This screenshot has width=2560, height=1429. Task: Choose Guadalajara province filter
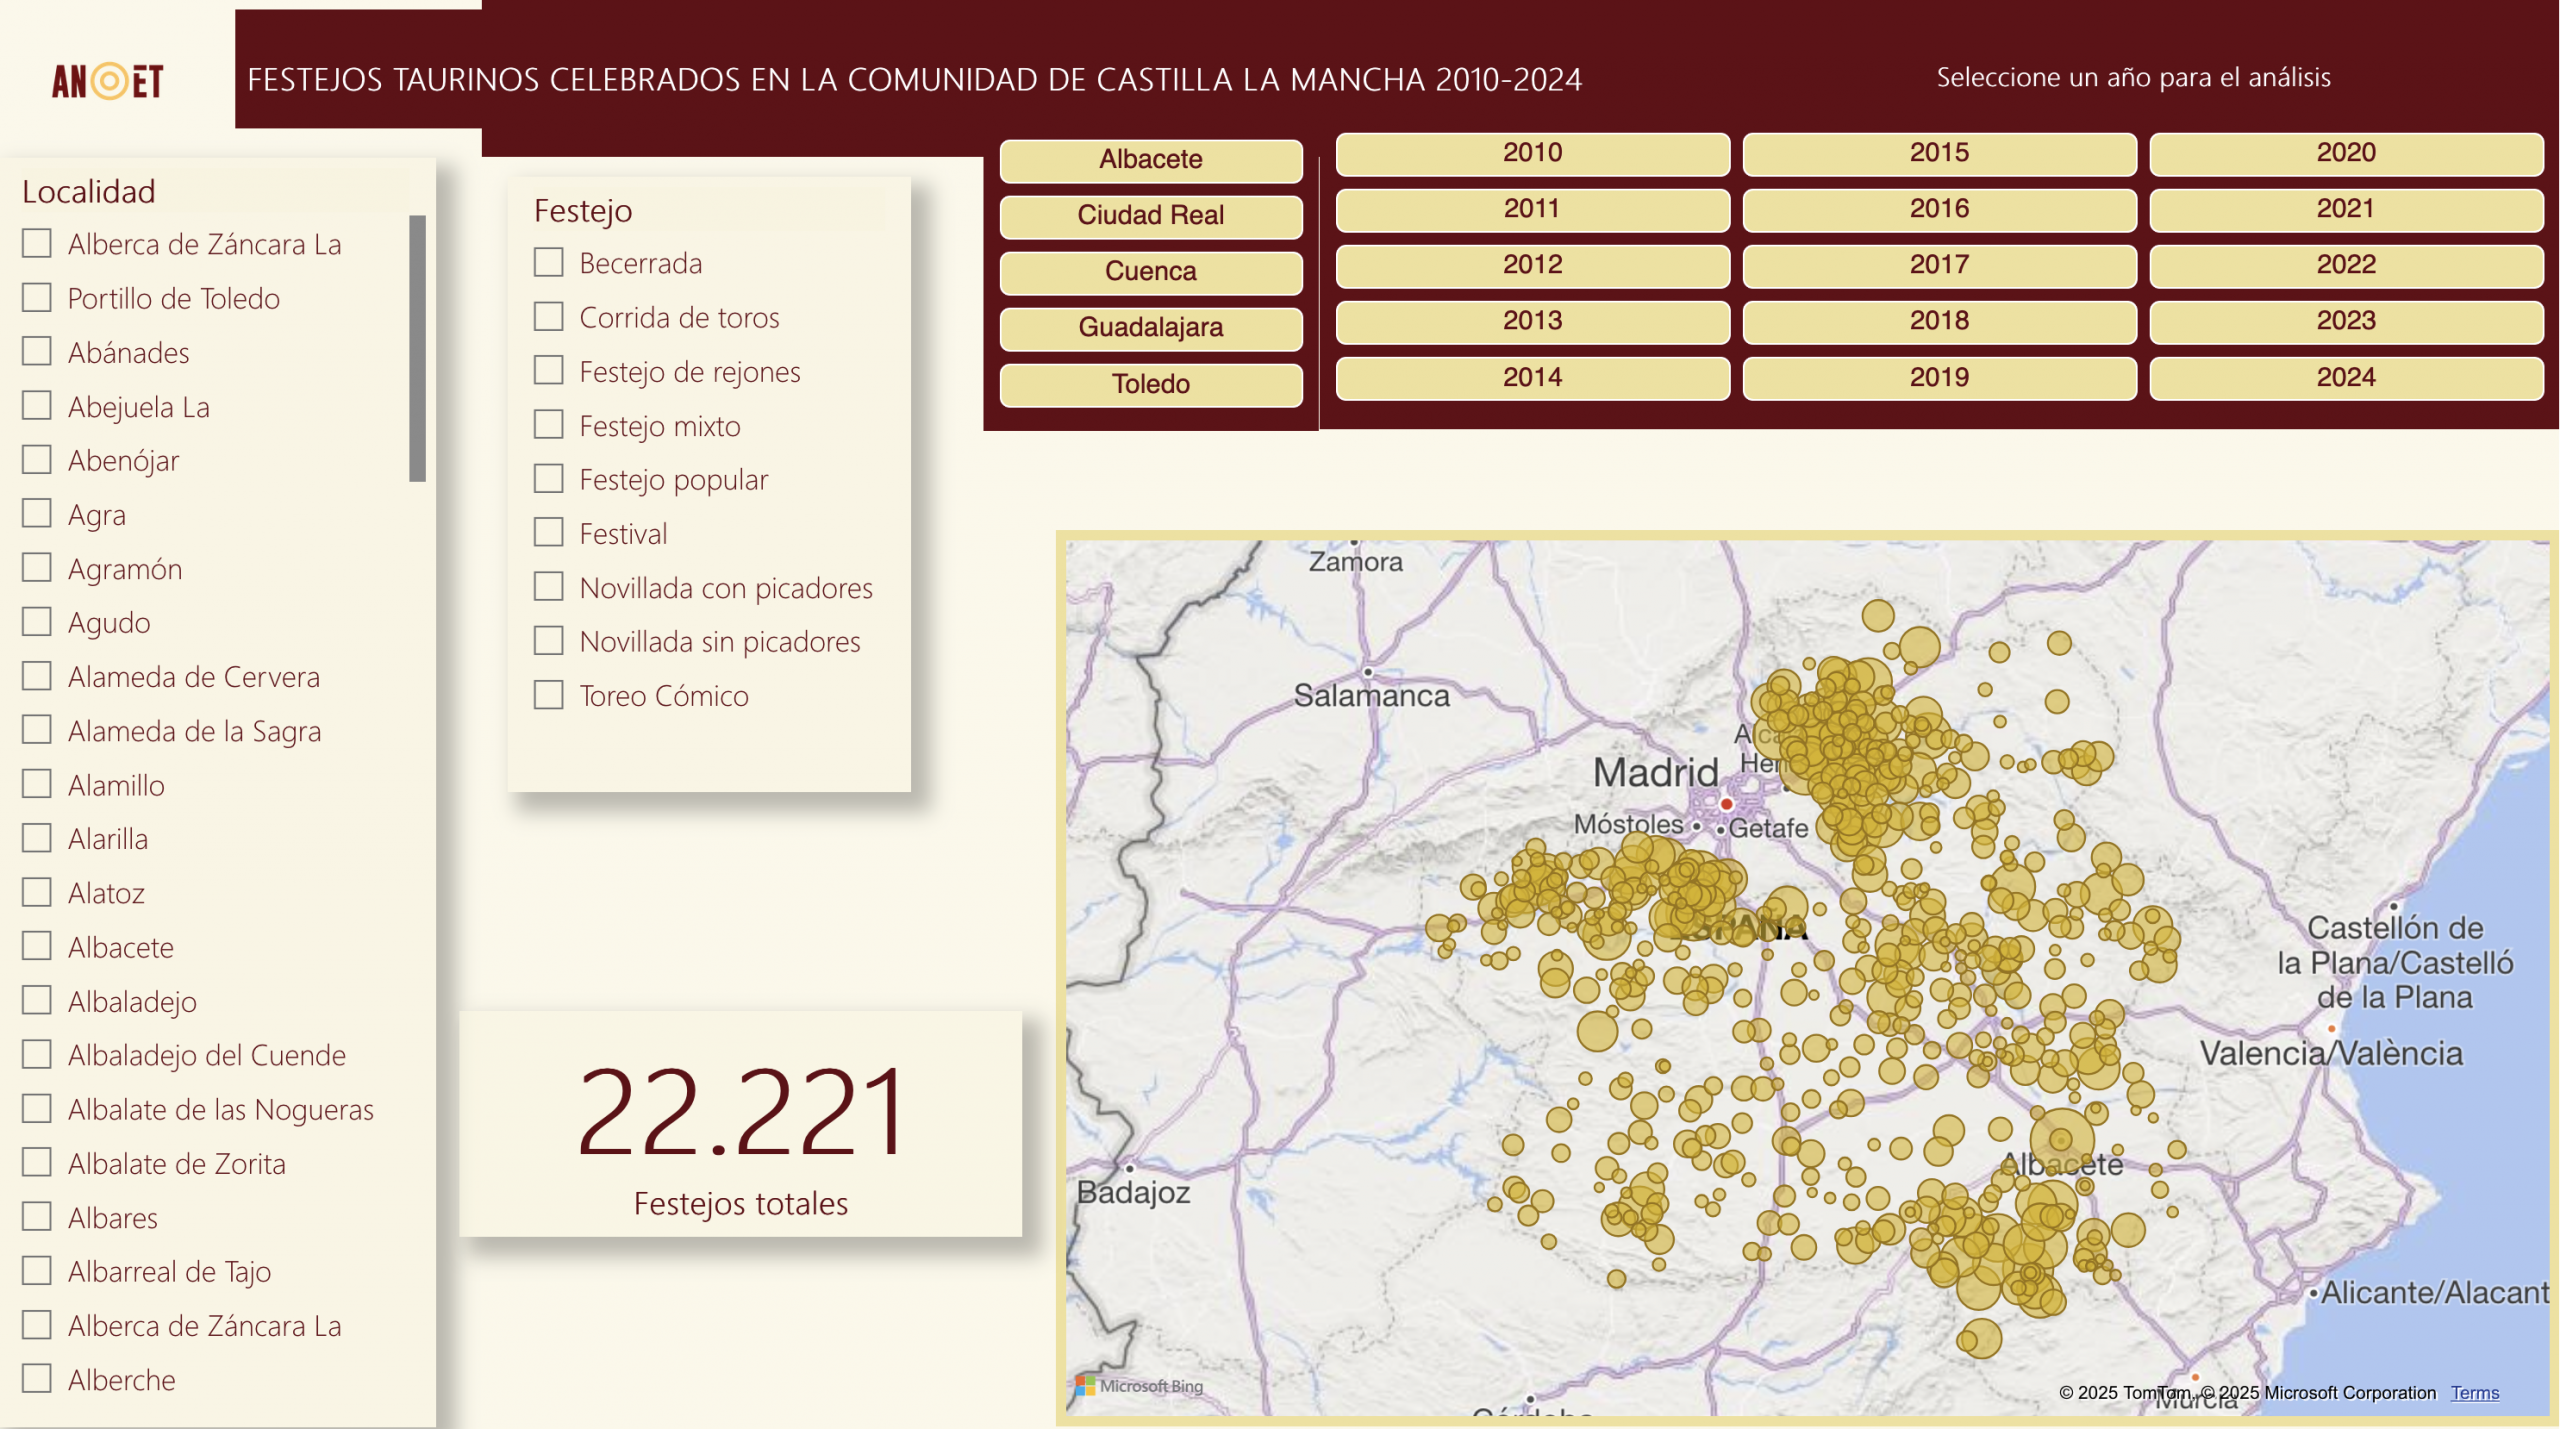[x=1150, y=327]
